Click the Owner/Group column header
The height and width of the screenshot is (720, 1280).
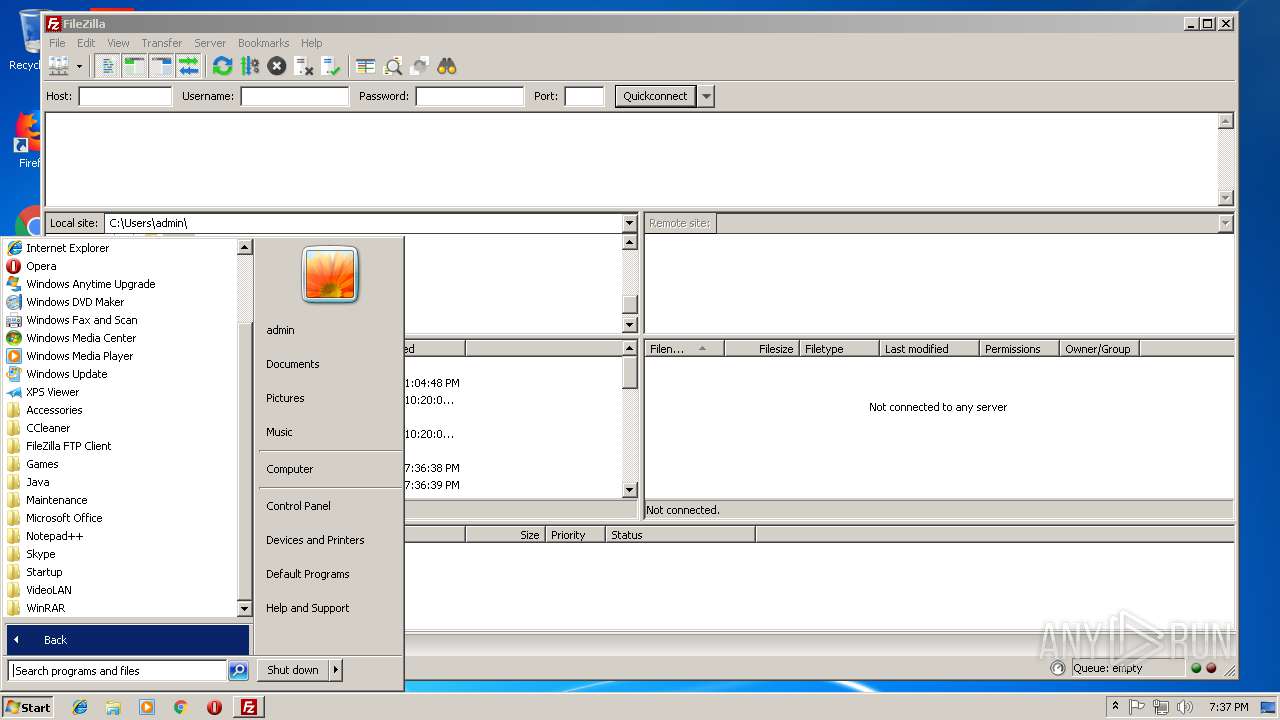[x=1099, y=349]
